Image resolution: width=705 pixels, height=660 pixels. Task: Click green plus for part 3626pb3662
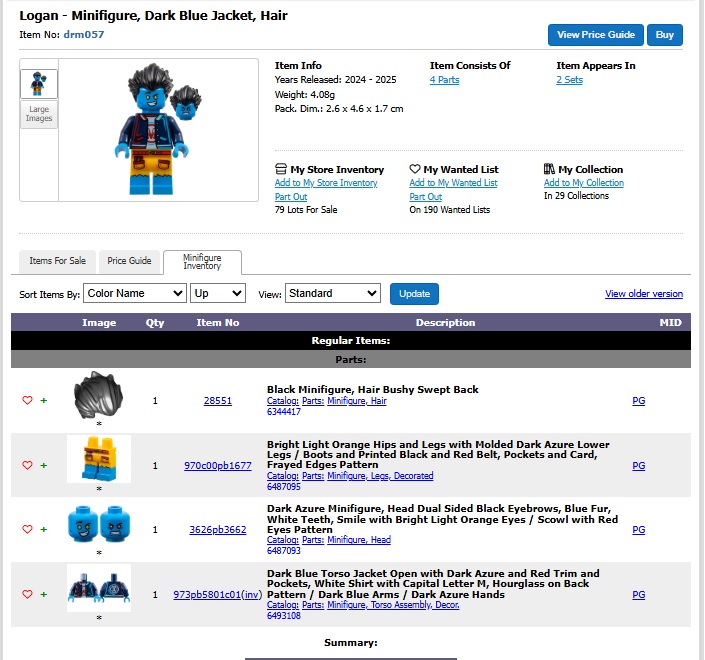click(x=44, y=529)
